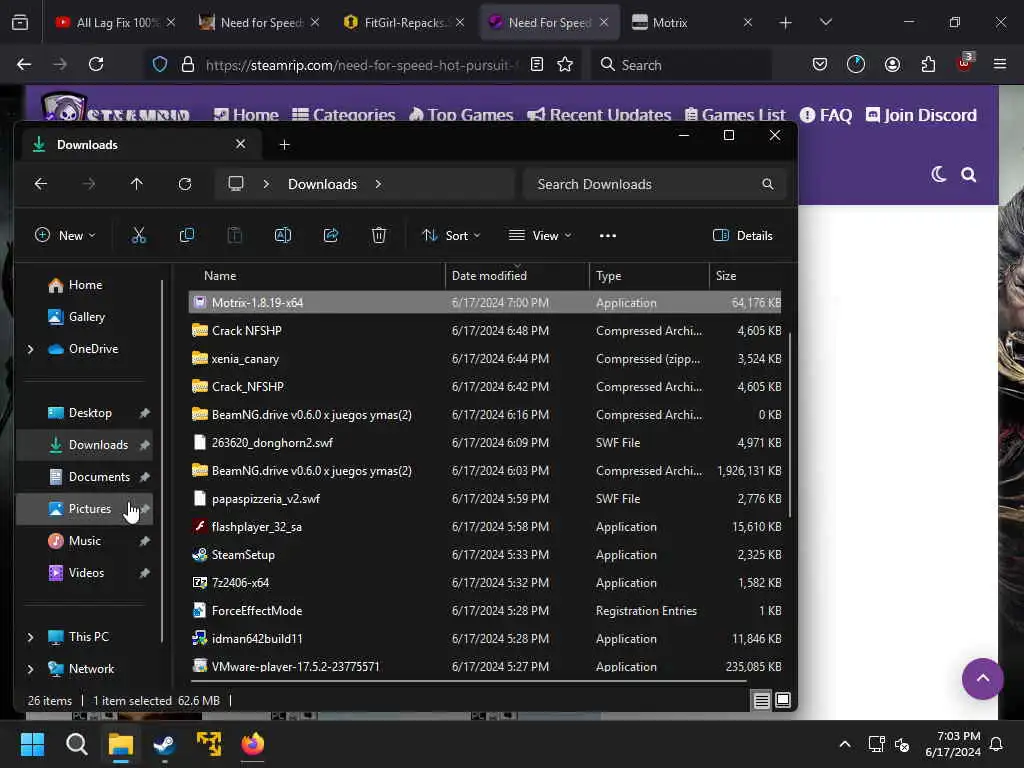The height and width of the screenshot is (768, 1024).
Task: Click the Rename icon in Explorer toolbar
Action: pos(283,235)
